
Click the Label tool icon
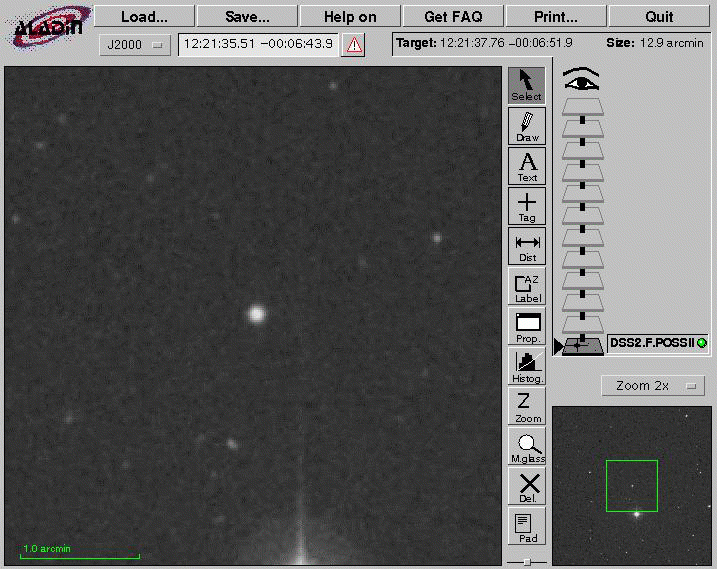tap(526, 286)
